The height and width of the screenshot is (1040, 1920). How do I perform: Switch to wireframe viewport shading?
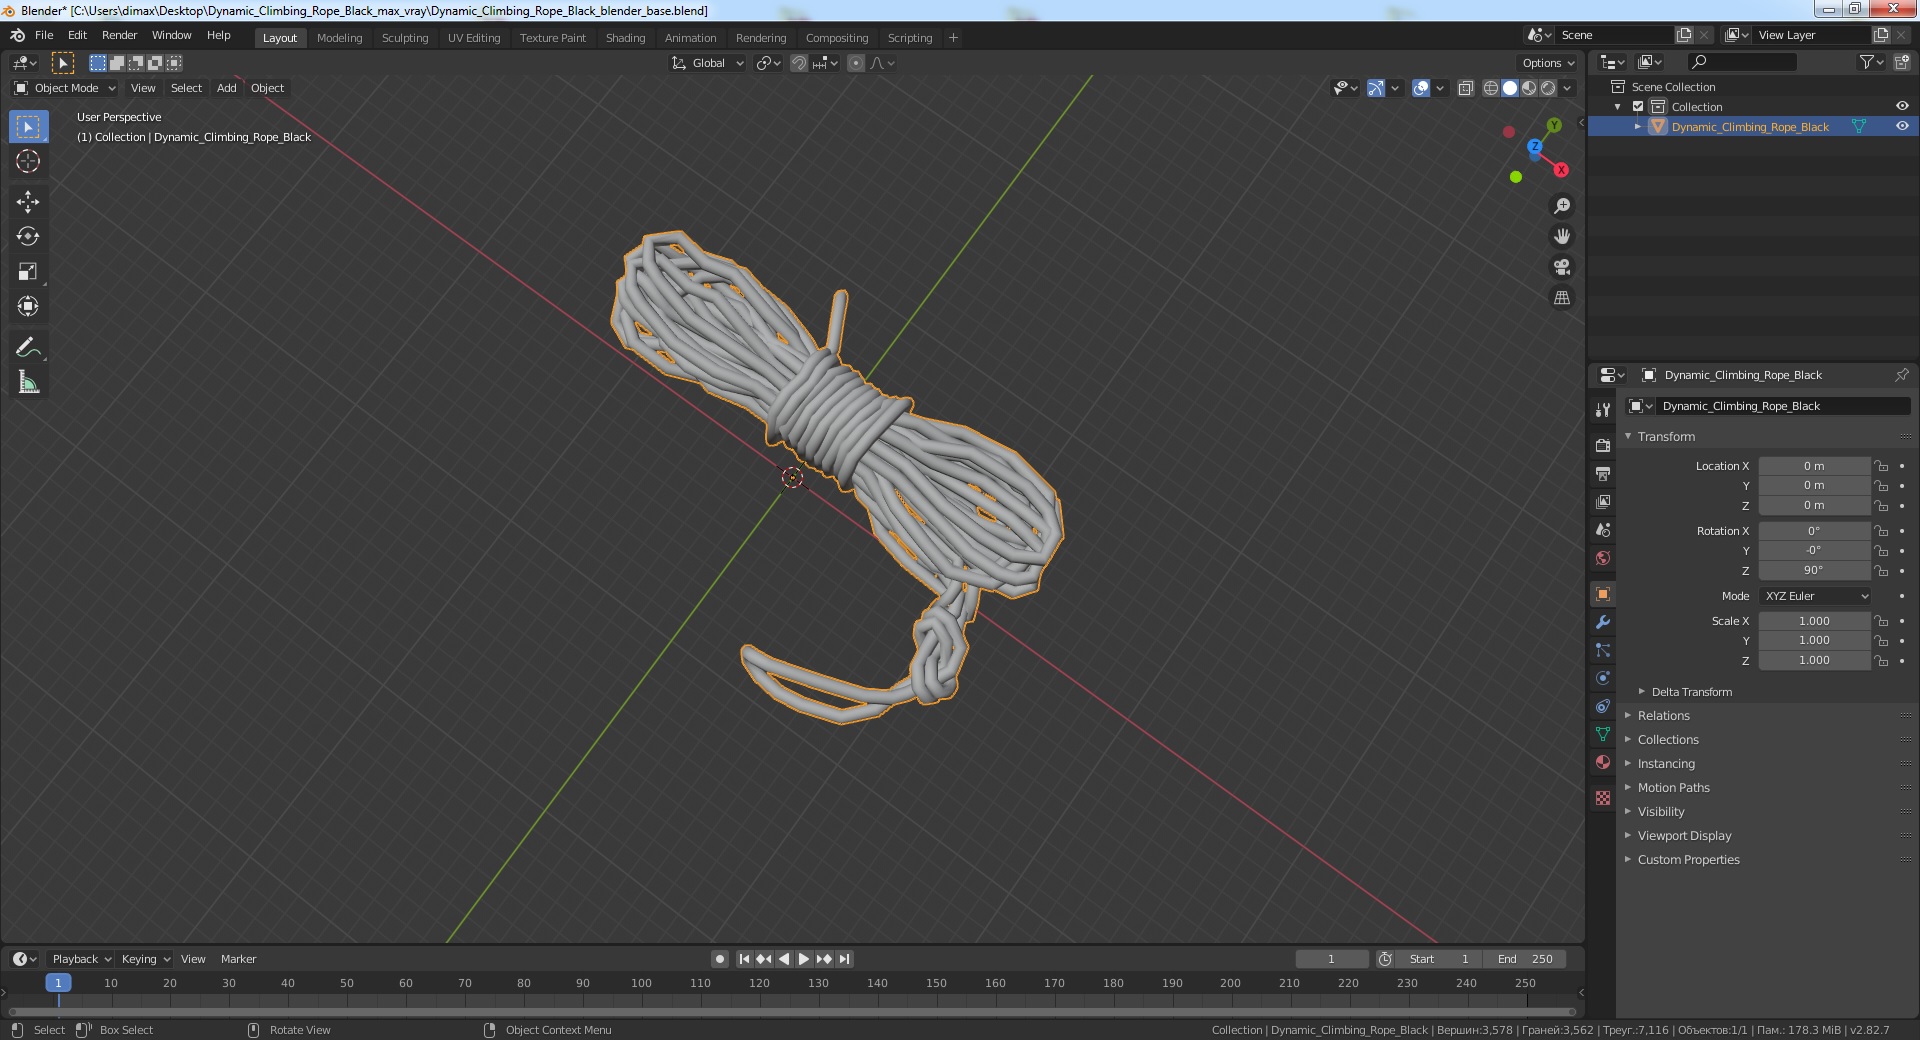[1490, 88]
